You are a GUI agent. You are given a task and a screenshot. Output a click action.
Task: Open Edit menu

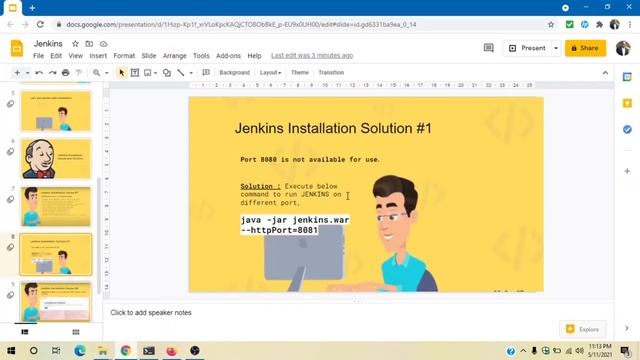click(56, 56)
